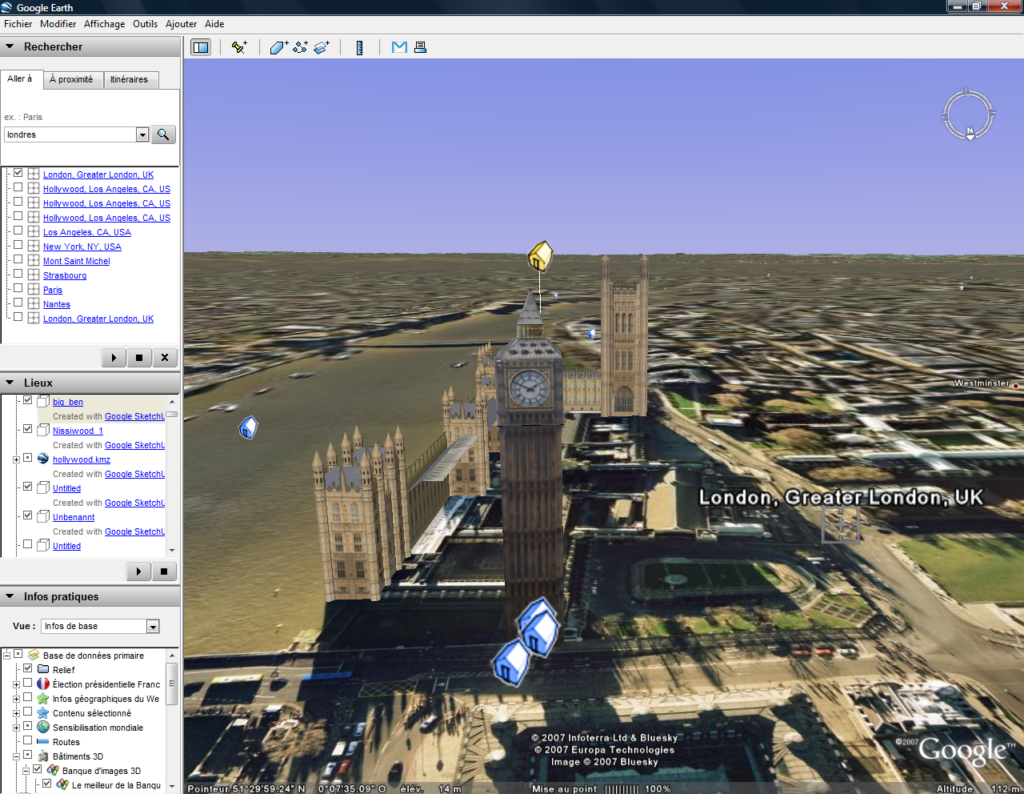1024x794 pixels.
Task: Click the small blue marker near Victoria Tower
Action: (x=592, y=334)
